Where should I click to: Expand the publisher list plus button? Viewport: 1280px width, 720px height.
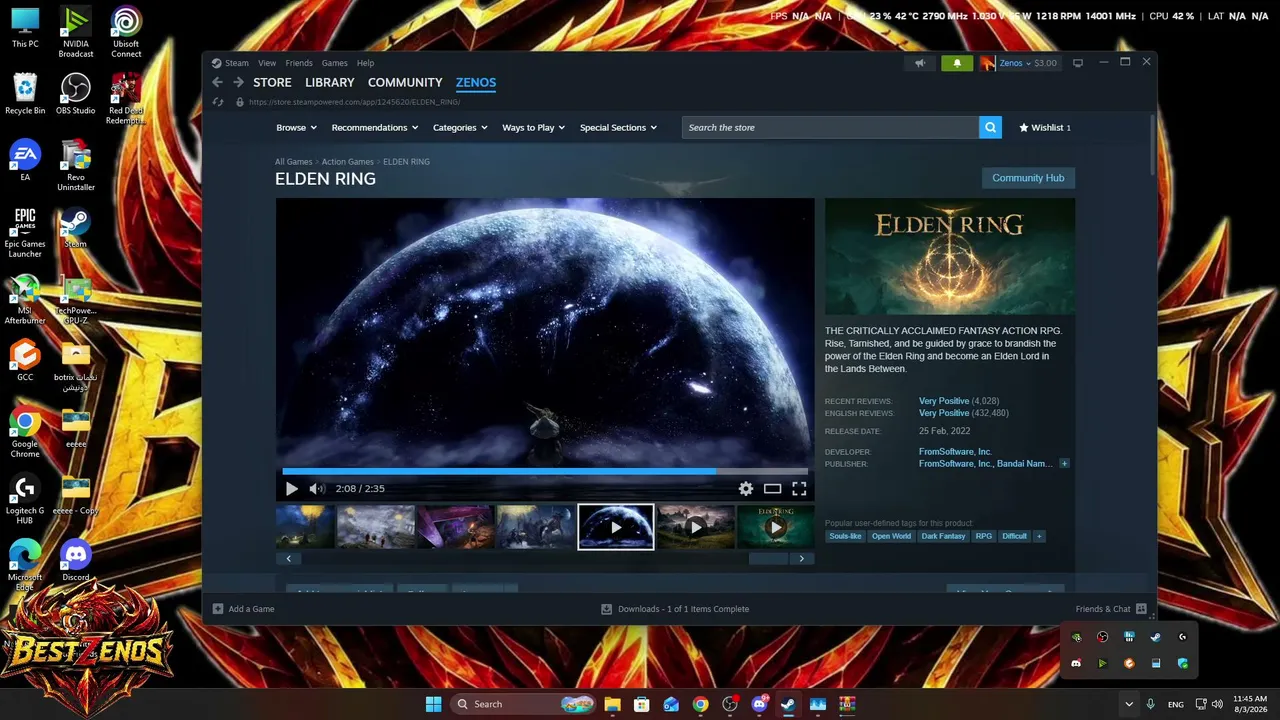coord(1064,464)
